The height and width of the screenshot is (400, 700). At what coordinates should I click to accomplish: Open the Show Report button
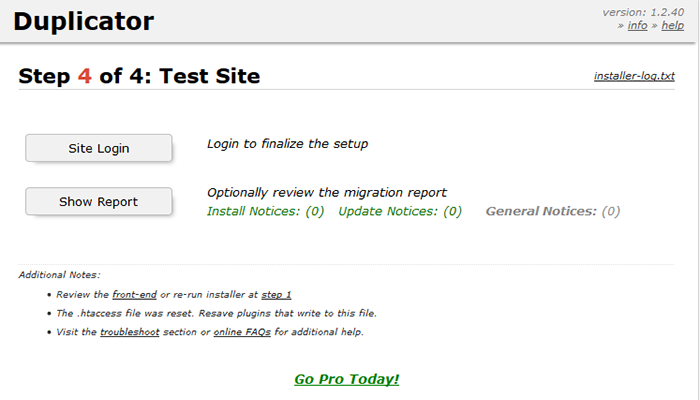99,202
